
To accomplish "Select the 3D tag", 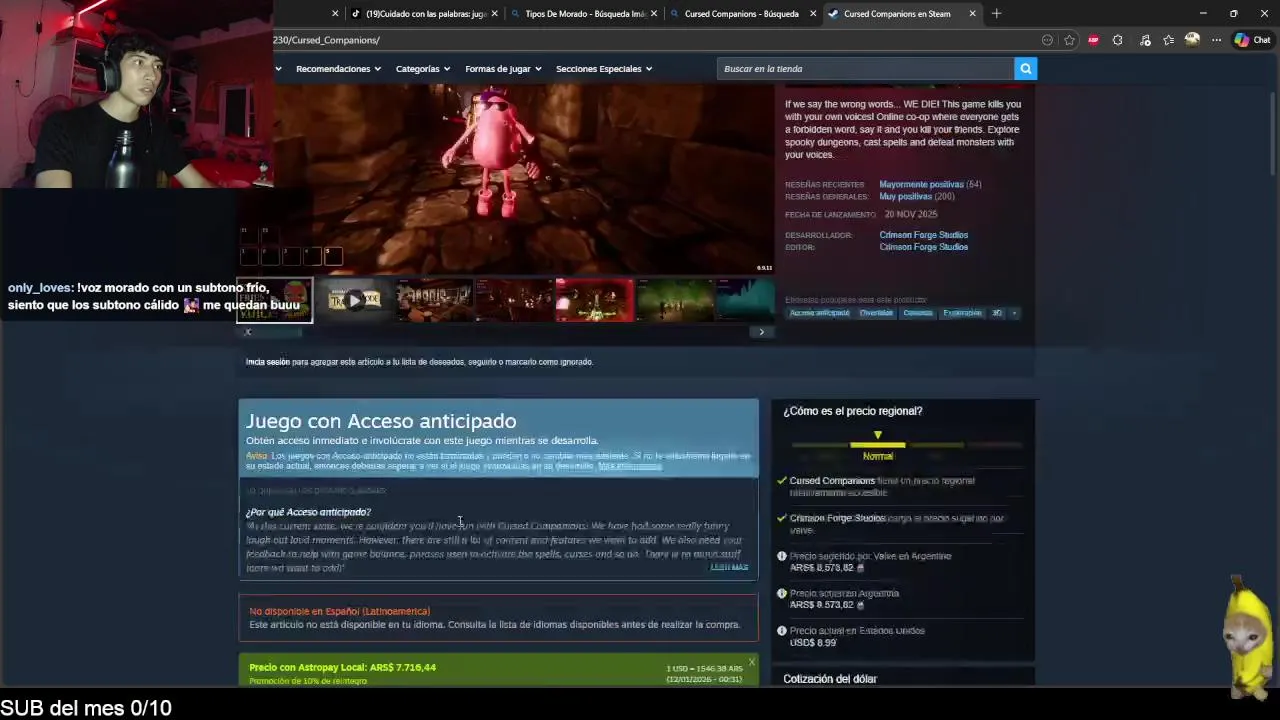I will (x=997, y=313).
